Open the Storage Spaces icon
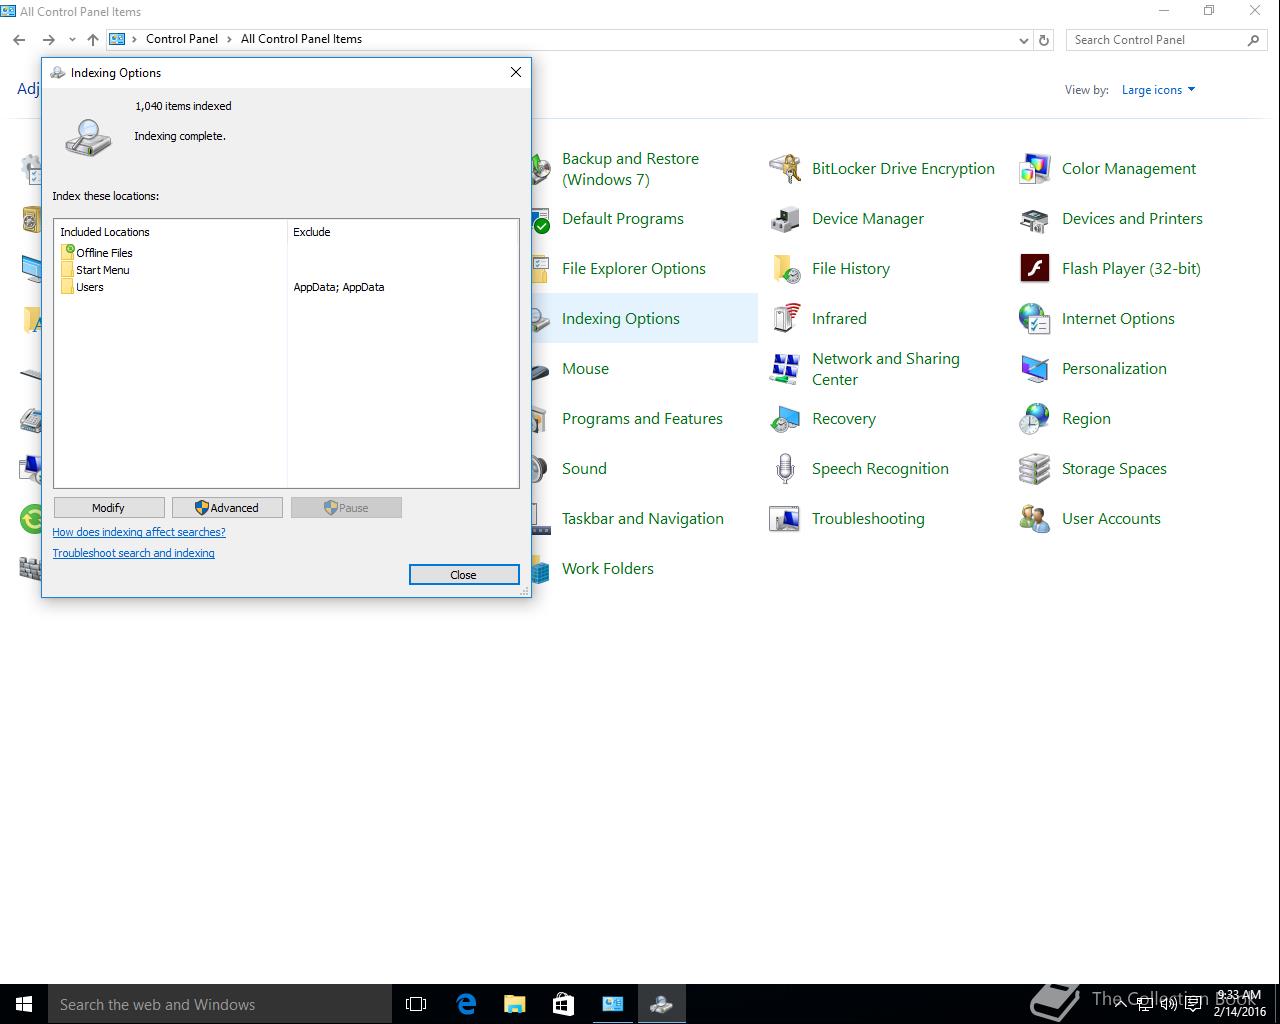The image size is (1280, 1024). click(1035, 469)
